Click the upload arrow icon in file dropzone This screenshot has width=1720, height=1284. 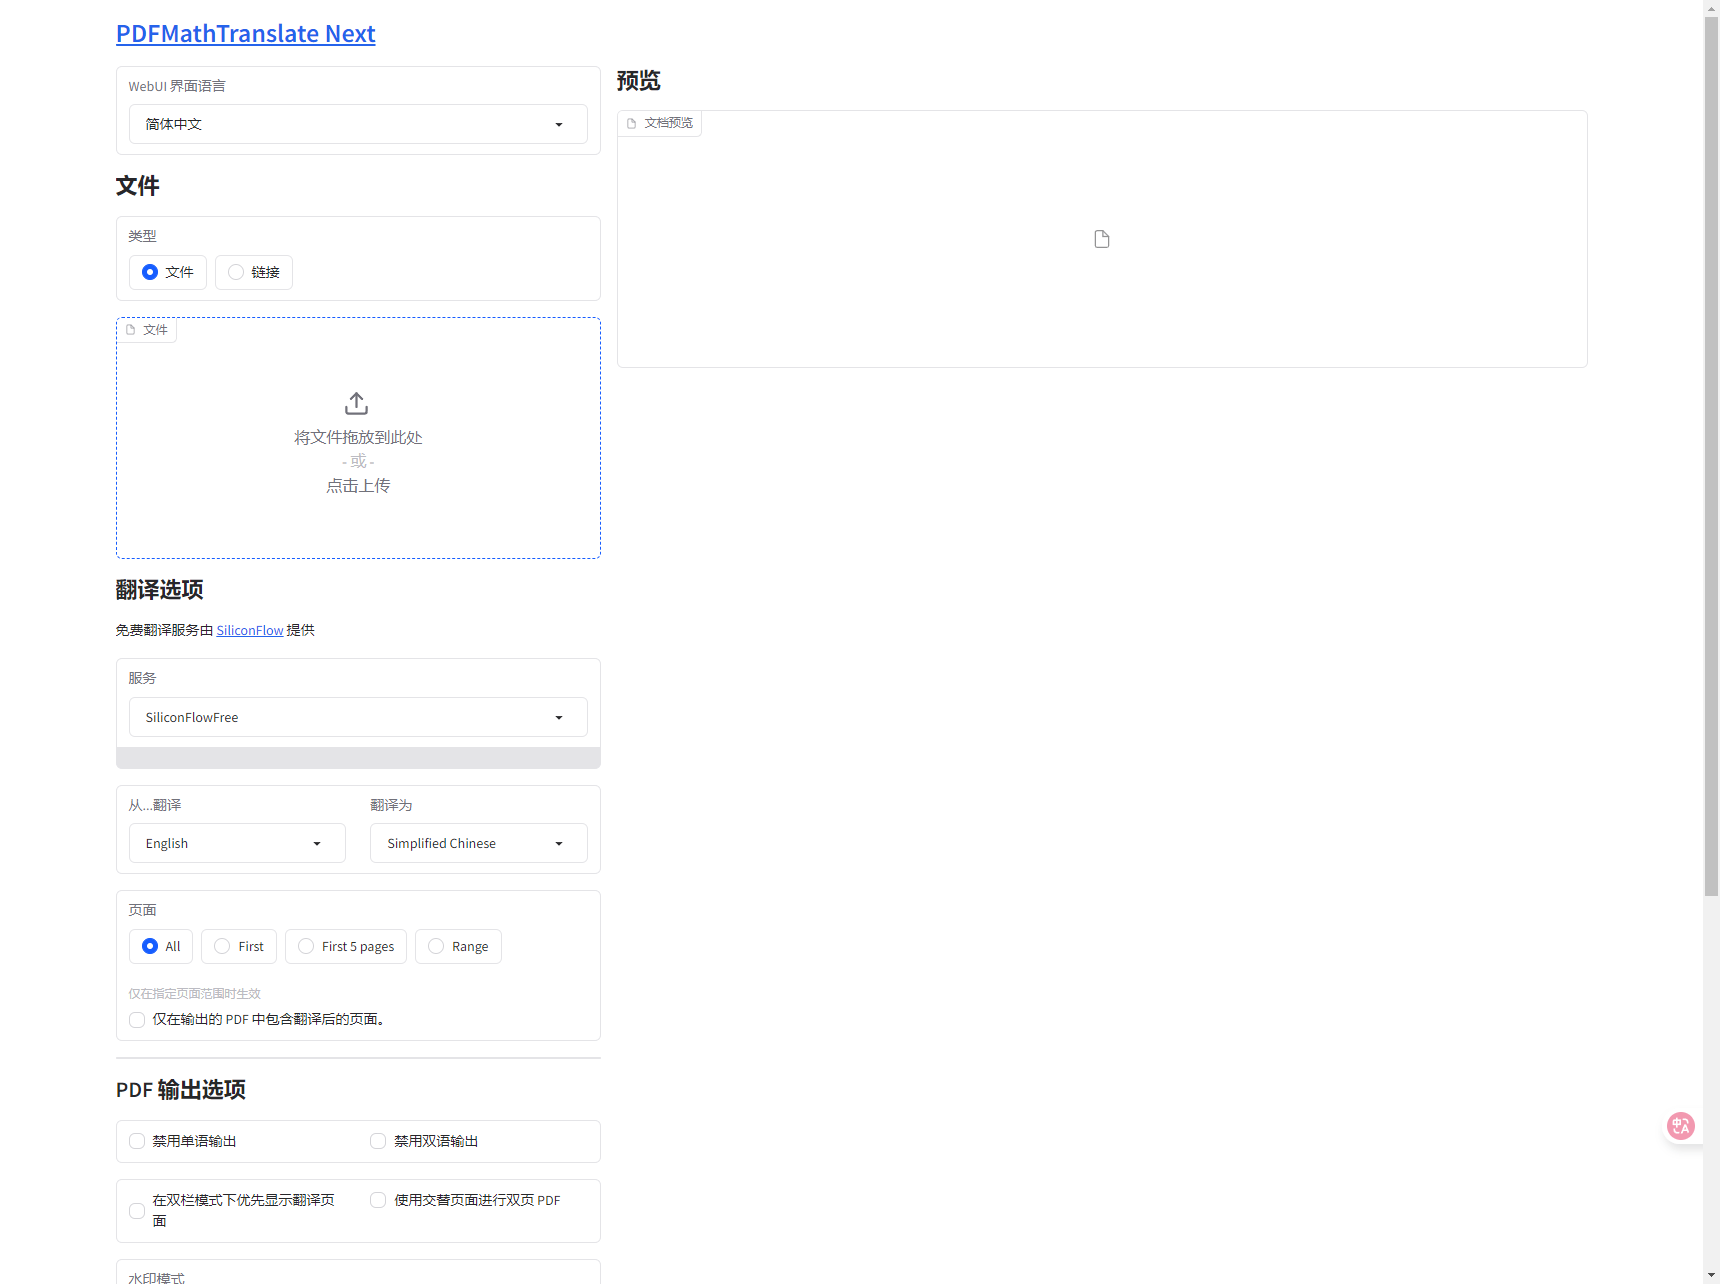point(357,404)
